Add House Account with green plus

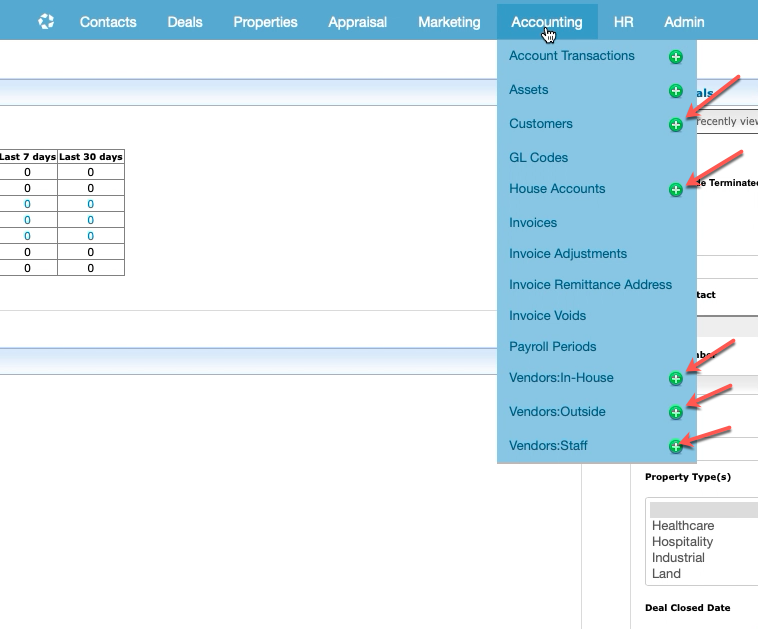(x=676, y=190)
